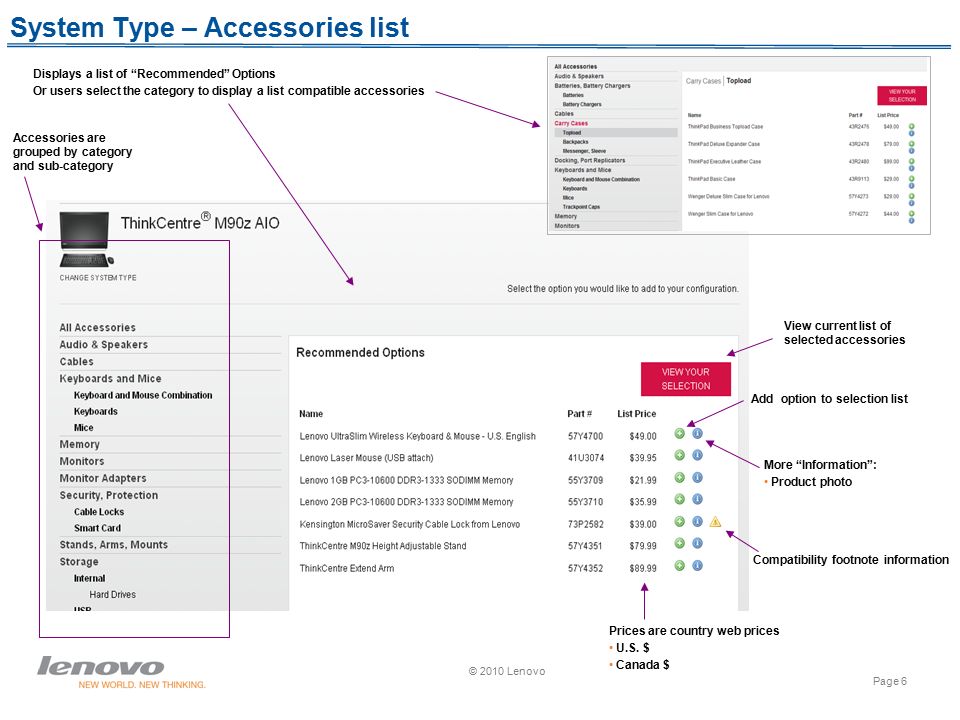Add ThinkPad Executive Leather Case in Carry Cases panel

912,161
